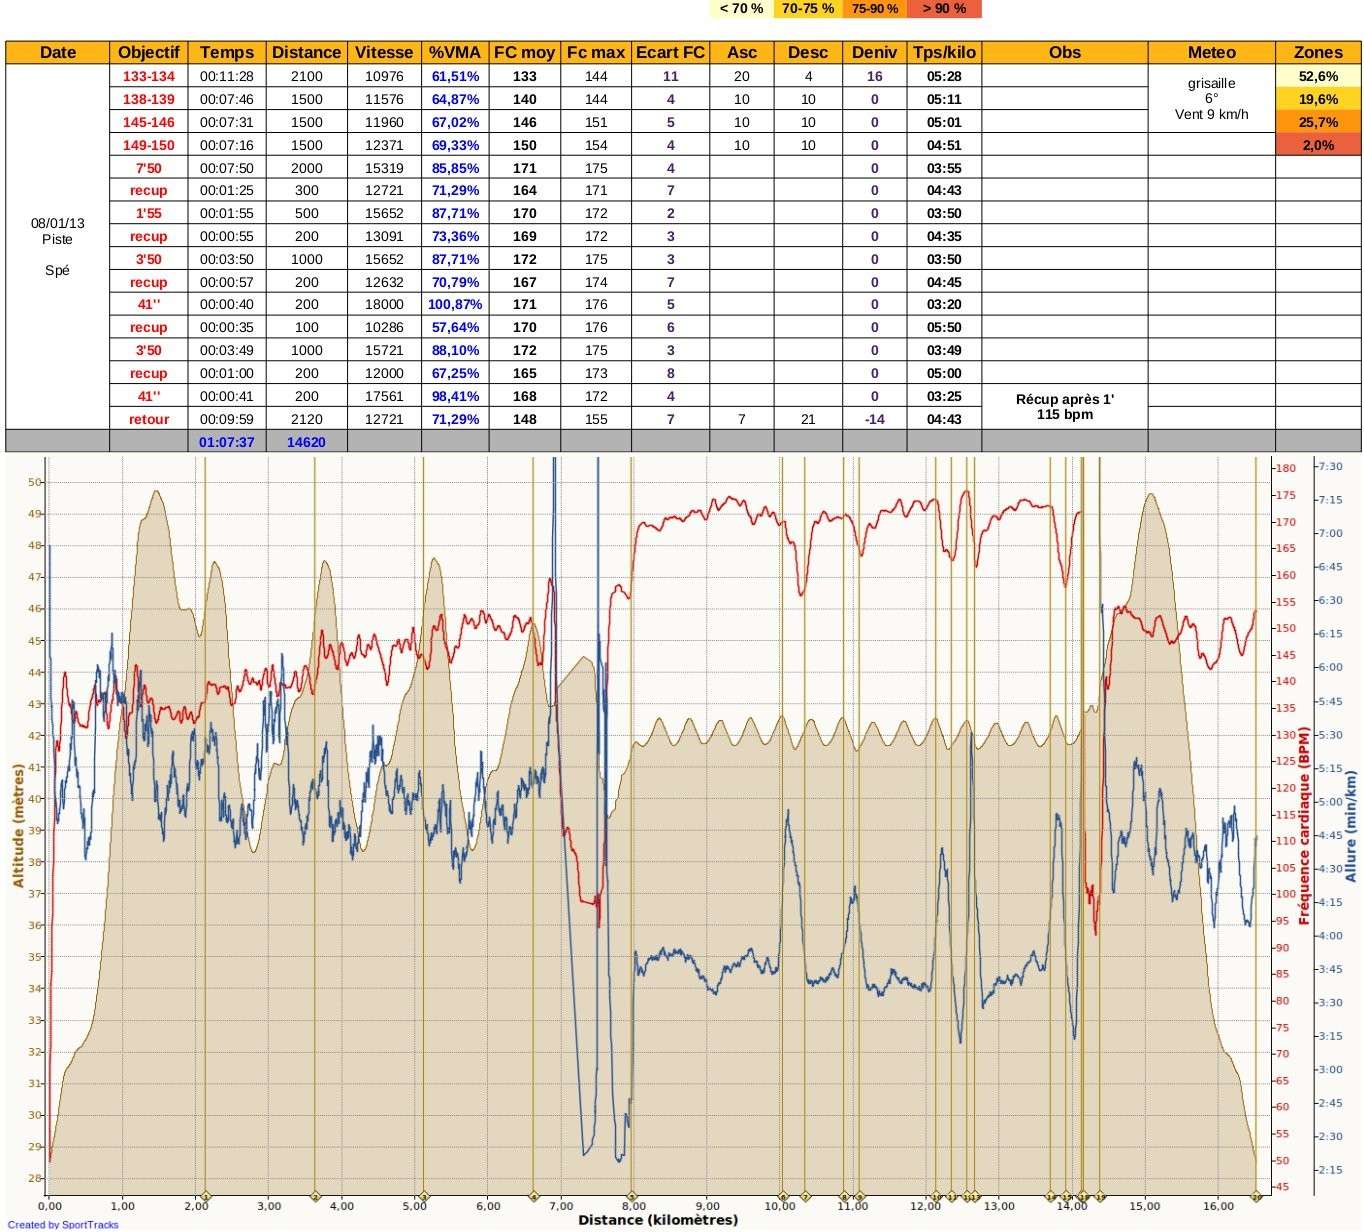Click the 05:28 Tps/kilo cell
This screenshot has width=1364, height=1232.
[x=944, y=76]
